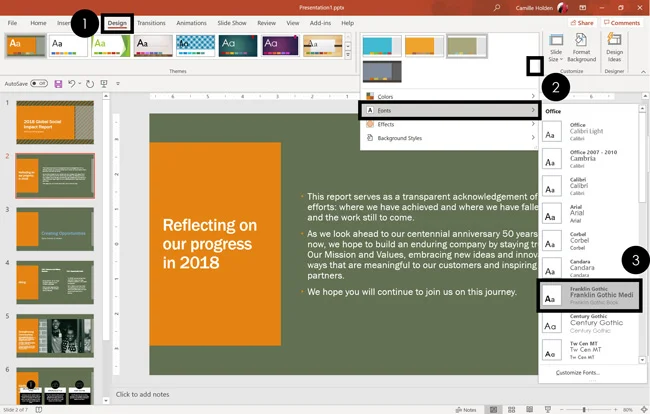Switch to the Transitions tab
This screenshot has height=414, width=650.
pos(151,23)
